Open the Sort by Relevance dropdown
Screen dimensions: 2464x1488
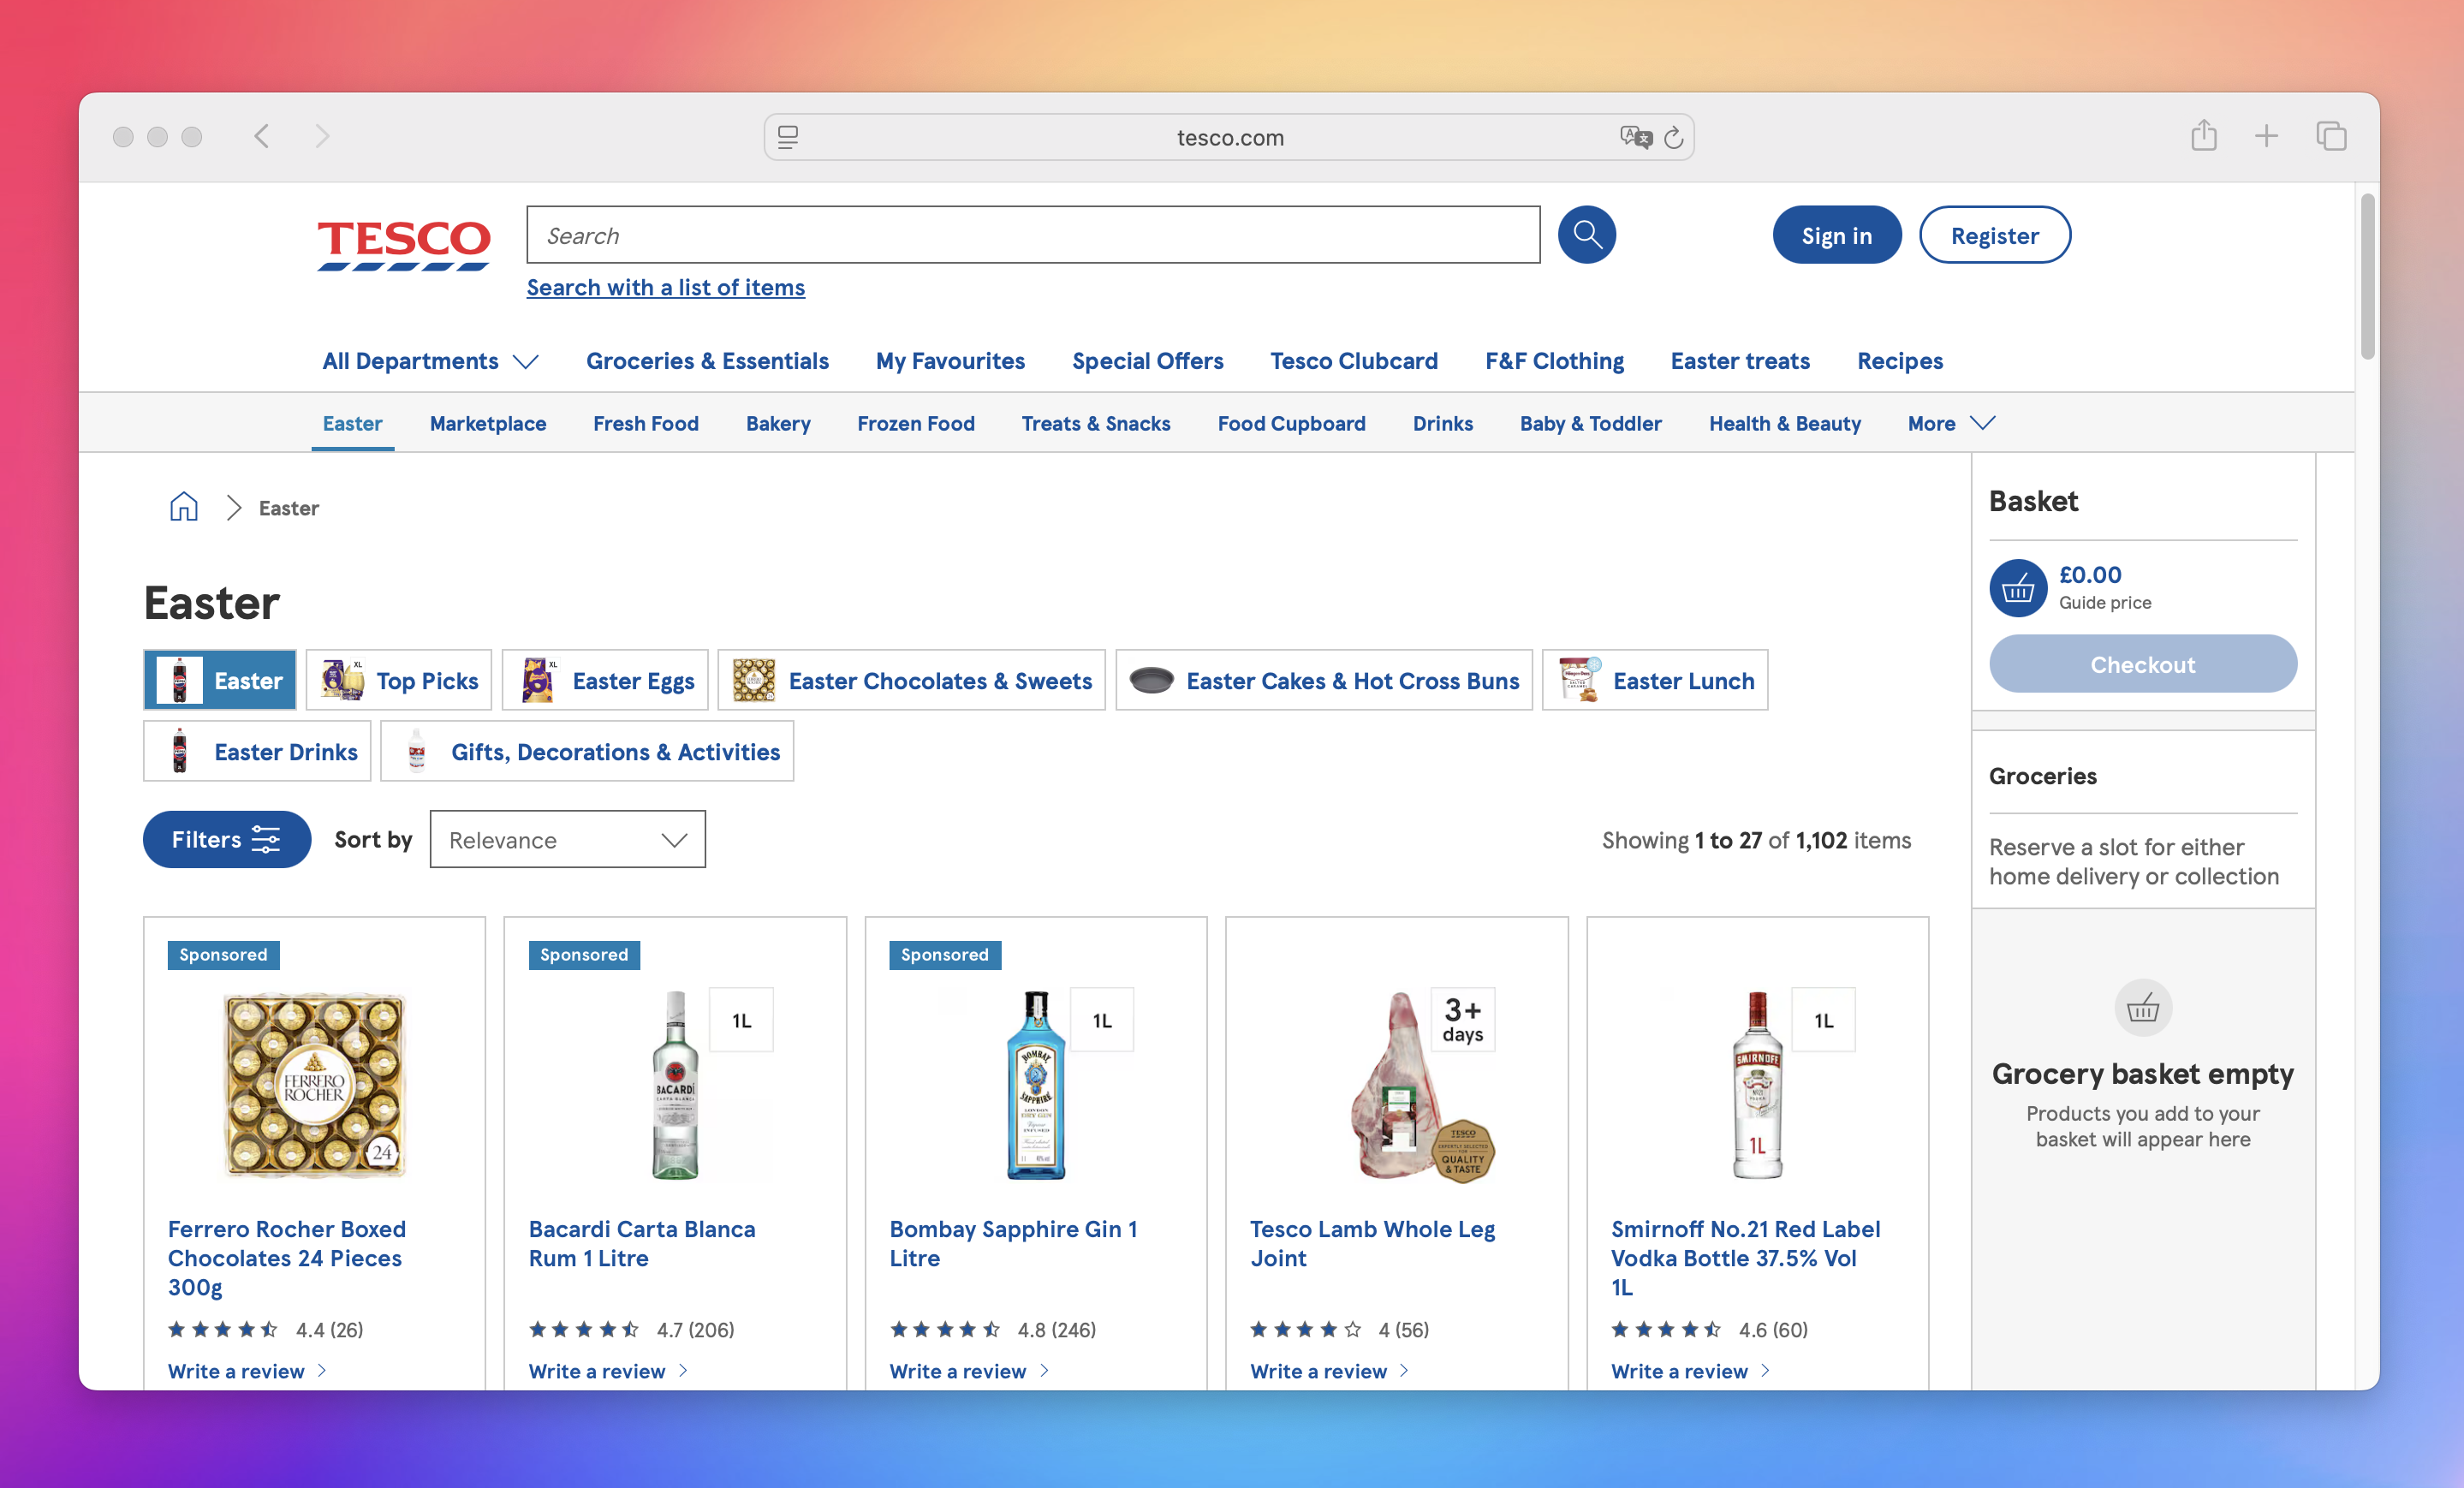(x=567, y=839)
